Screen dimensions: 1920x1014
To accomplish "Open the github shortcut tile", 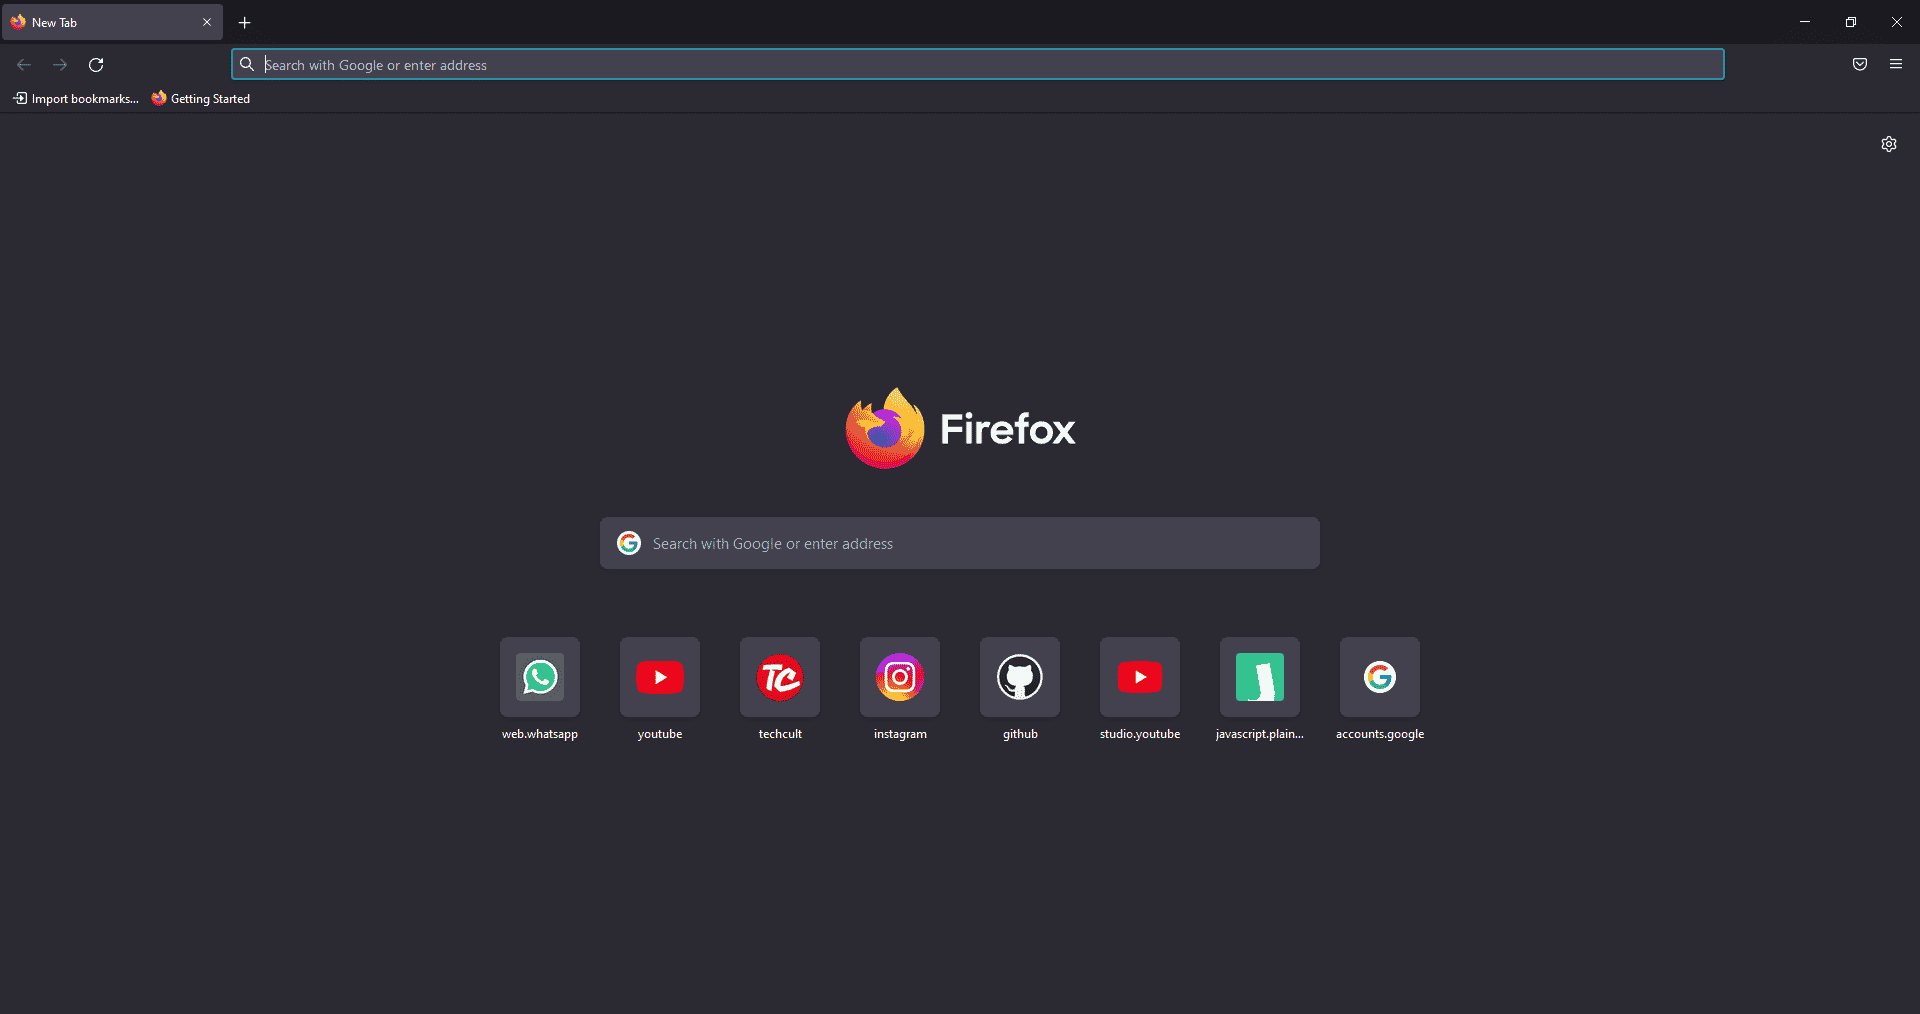I will (x=1020, y=677).
